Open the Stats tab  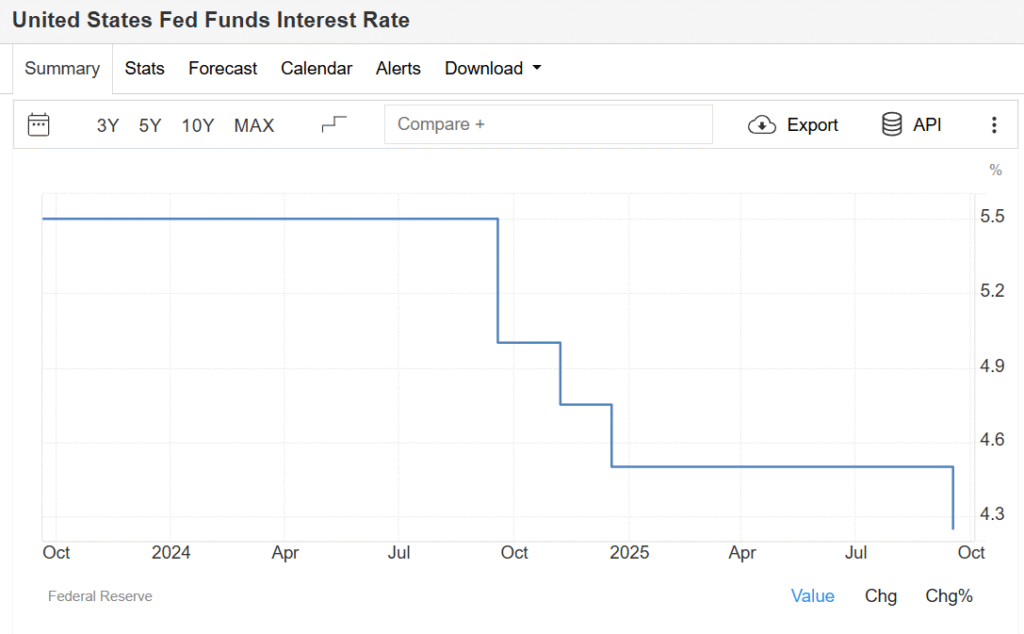point(145,68)
